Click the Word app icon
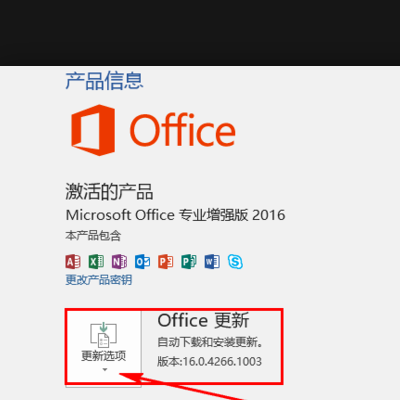This screenshot has height=400, width=400. pyautogui.click(x=212, y=262)
